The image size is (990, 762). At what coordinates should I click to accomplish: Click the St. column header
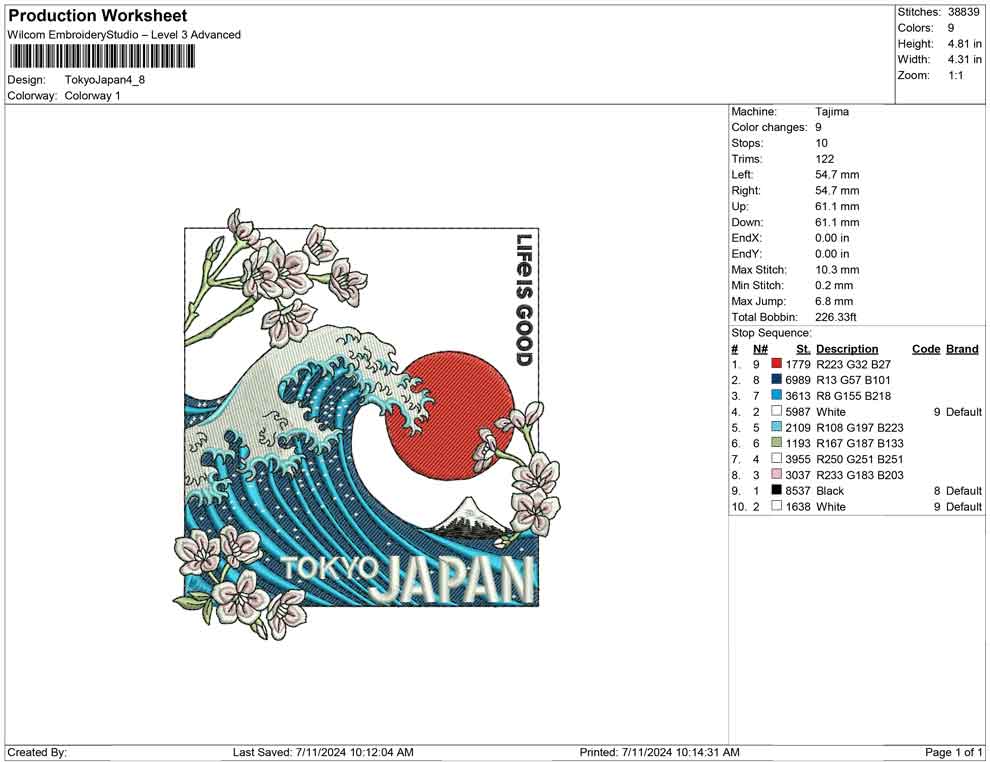(802, 349)
